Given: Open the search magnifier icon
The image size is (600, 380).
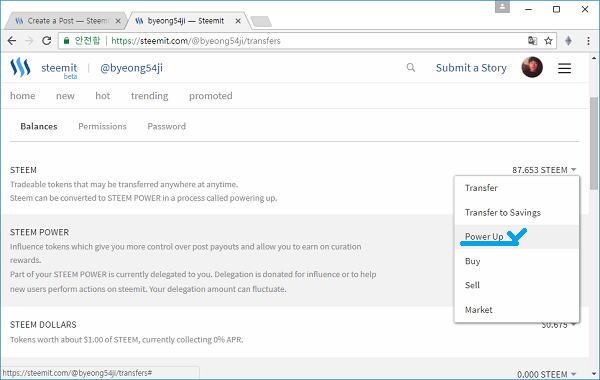Looking at the screenshot, I should (411, 68).
